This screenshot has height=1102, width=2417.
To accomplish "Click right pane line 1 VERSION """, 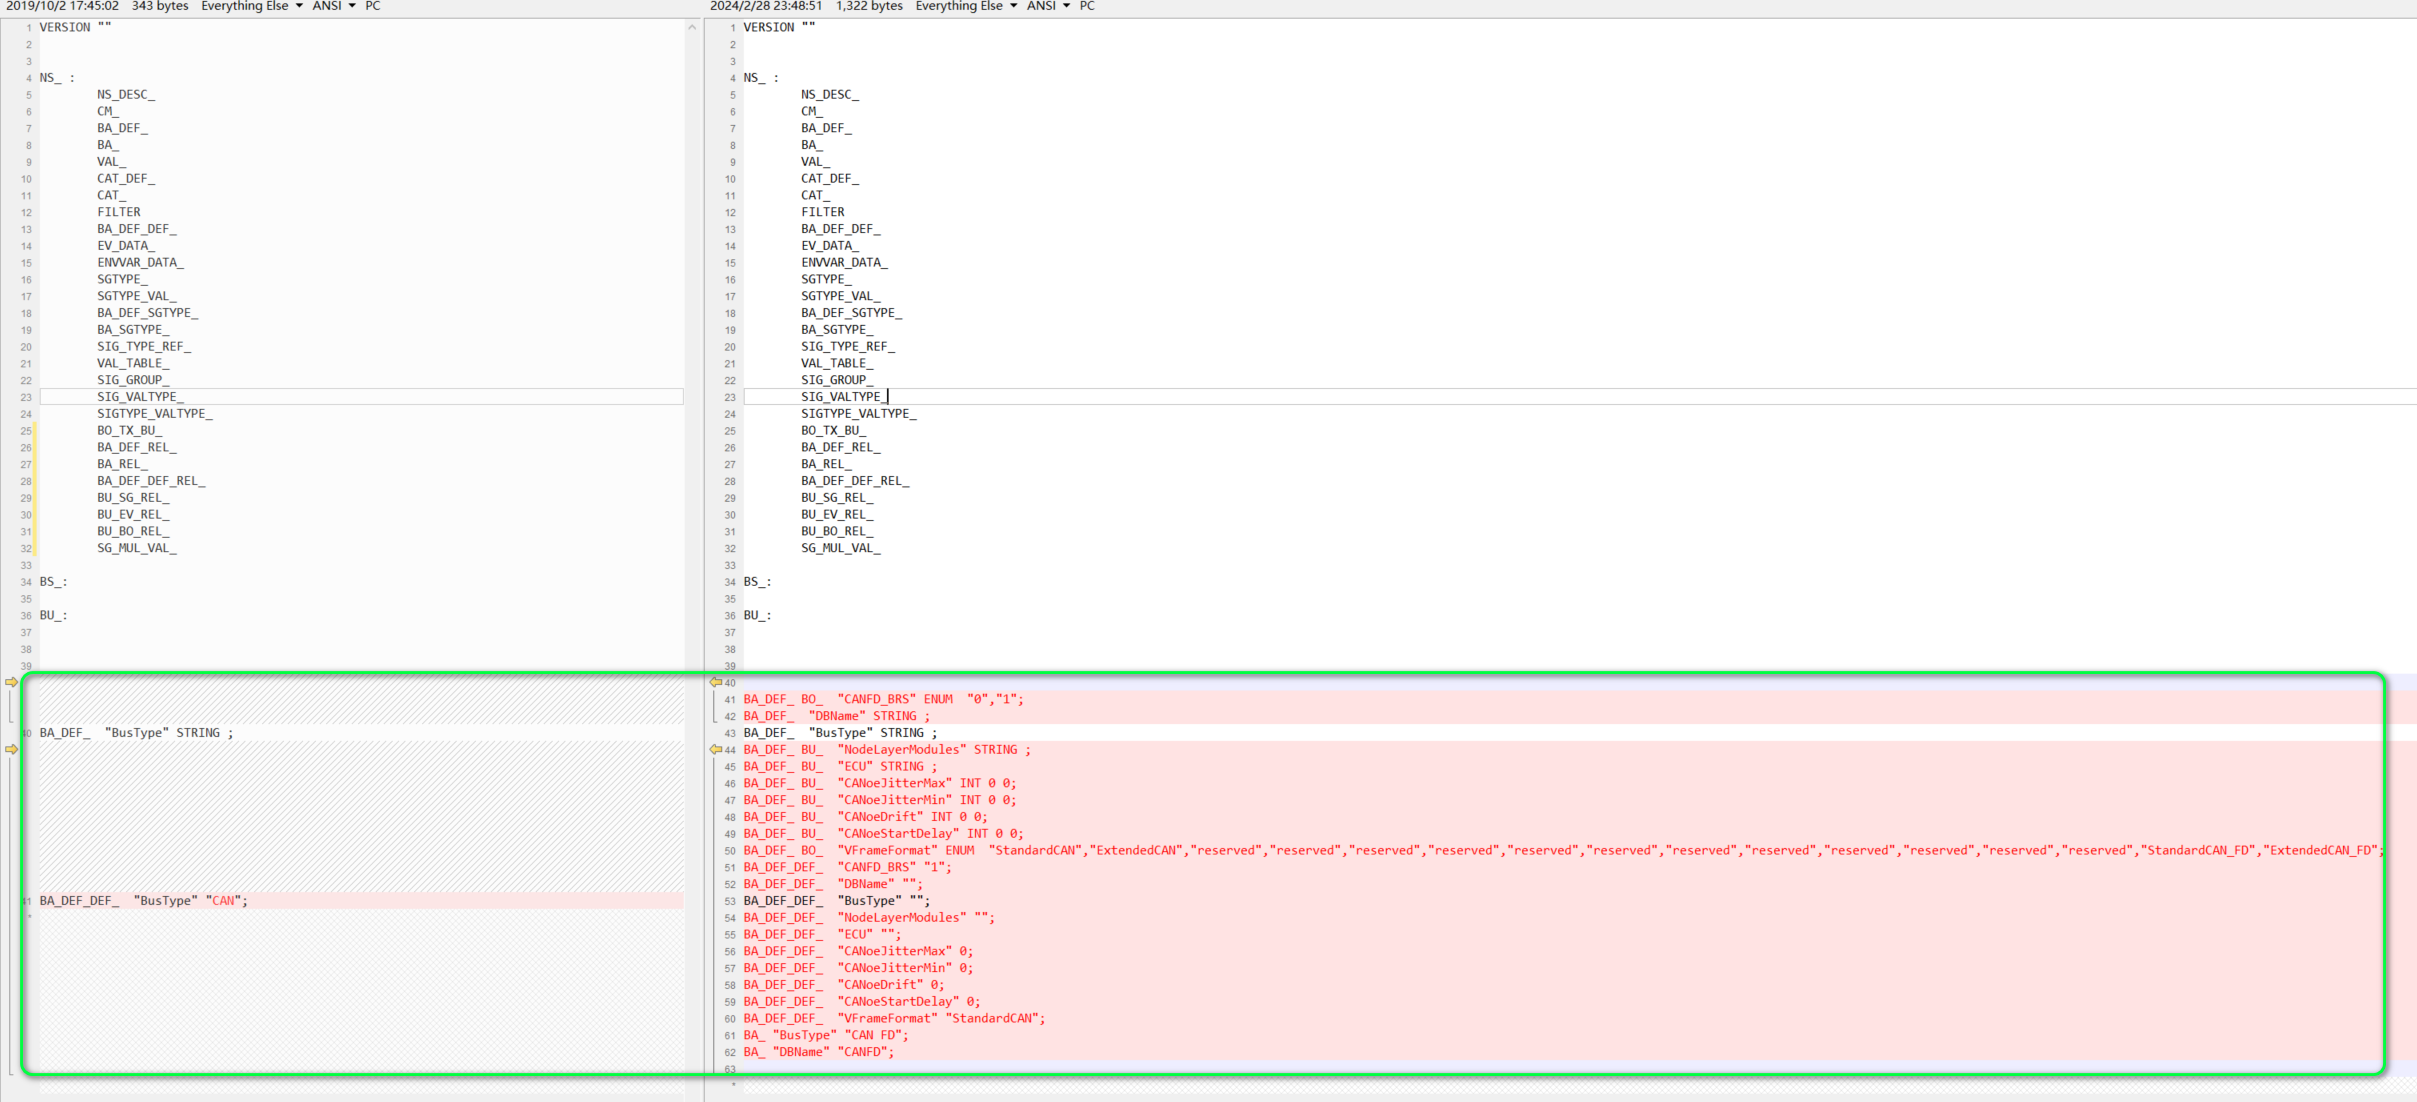I will tap(779, 27).
